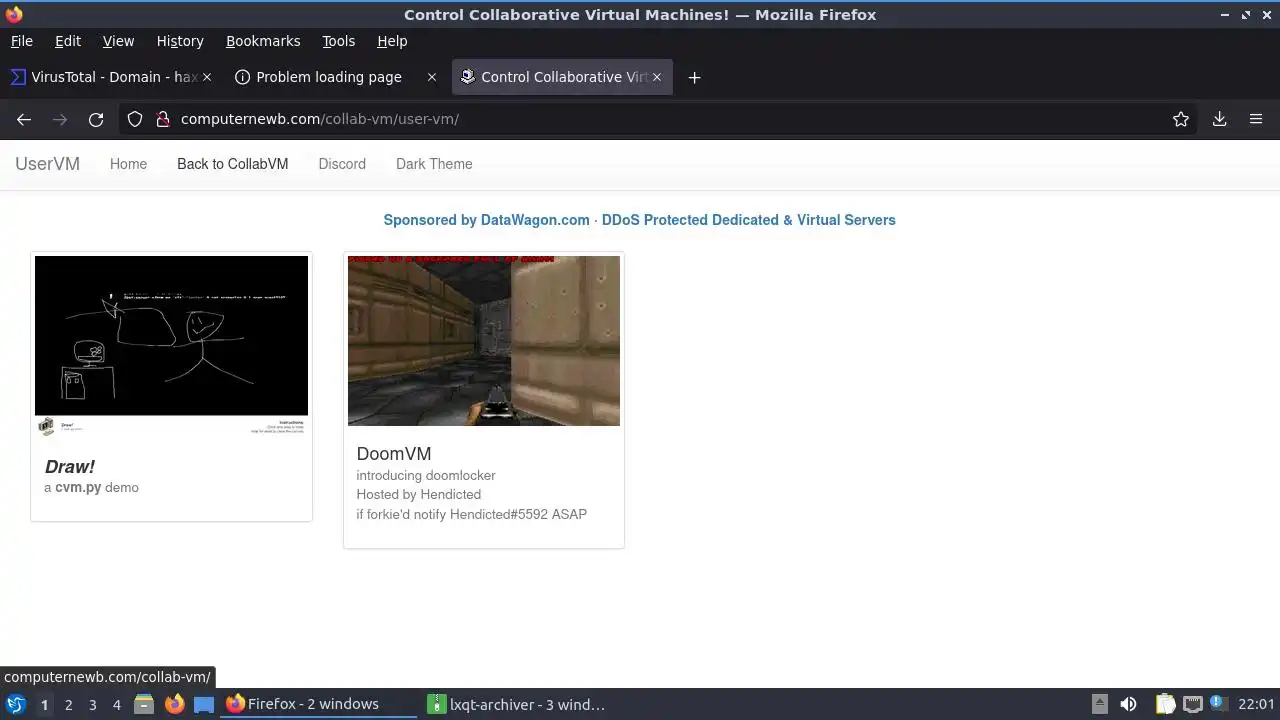This screenshot has height=720, width=1280.
Task: Click 'introducing doomlocker' text
Action: click(426, 475)
